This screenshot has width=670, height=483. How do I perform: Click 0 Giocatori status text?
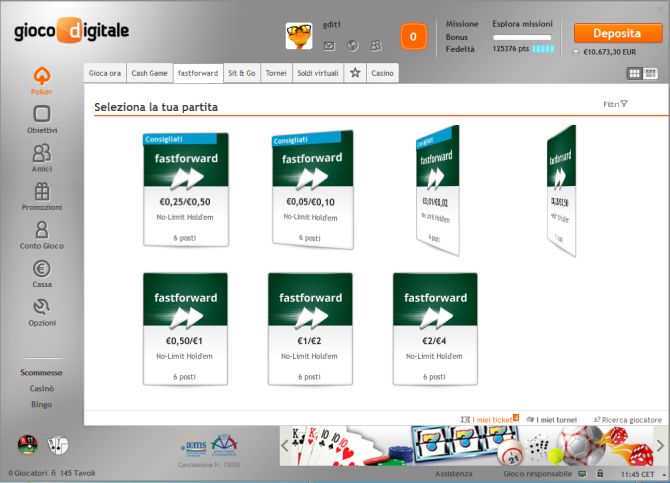coord(28,473)
